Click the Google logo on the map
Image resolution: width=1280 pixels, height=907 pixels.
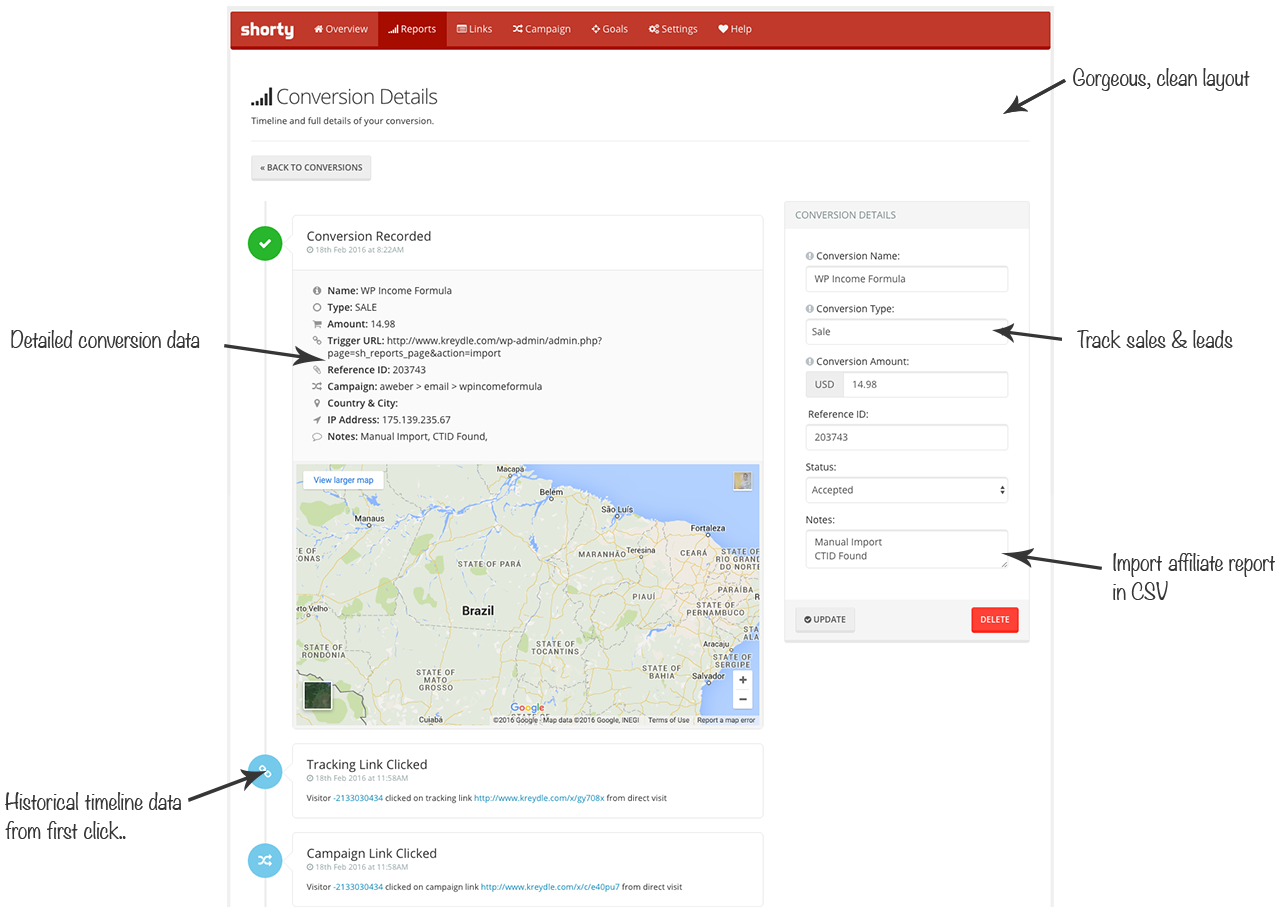527,708
